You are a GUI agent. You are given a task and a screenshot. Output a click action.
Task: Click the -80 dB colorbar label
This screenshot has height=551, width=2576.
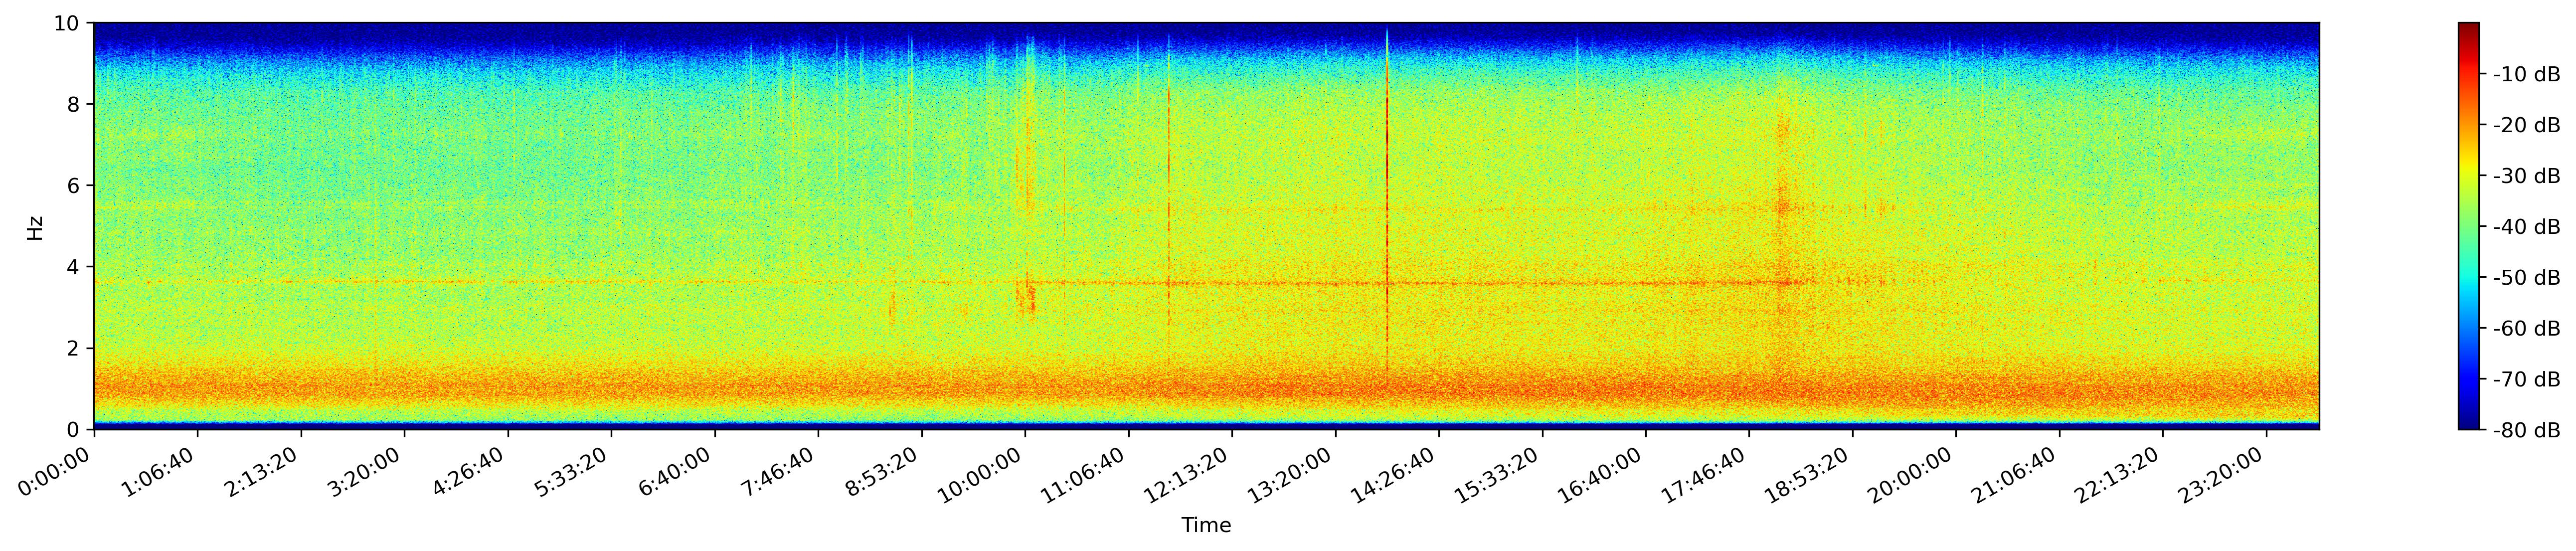[2526, 430]
